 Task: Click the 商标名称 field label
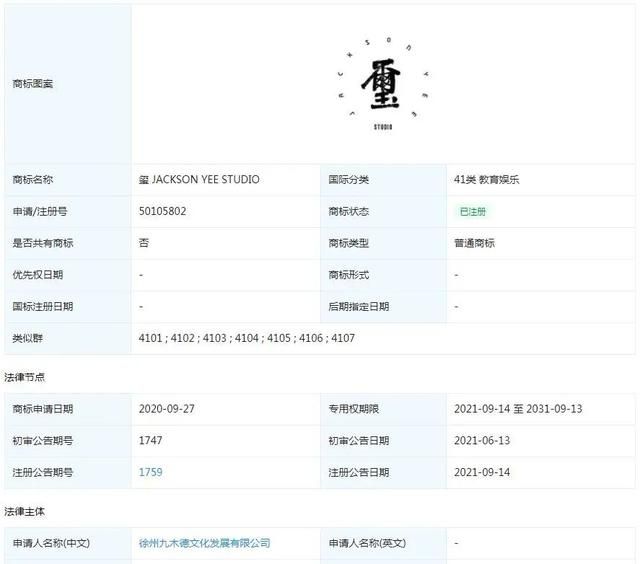[x=33, y=180]
